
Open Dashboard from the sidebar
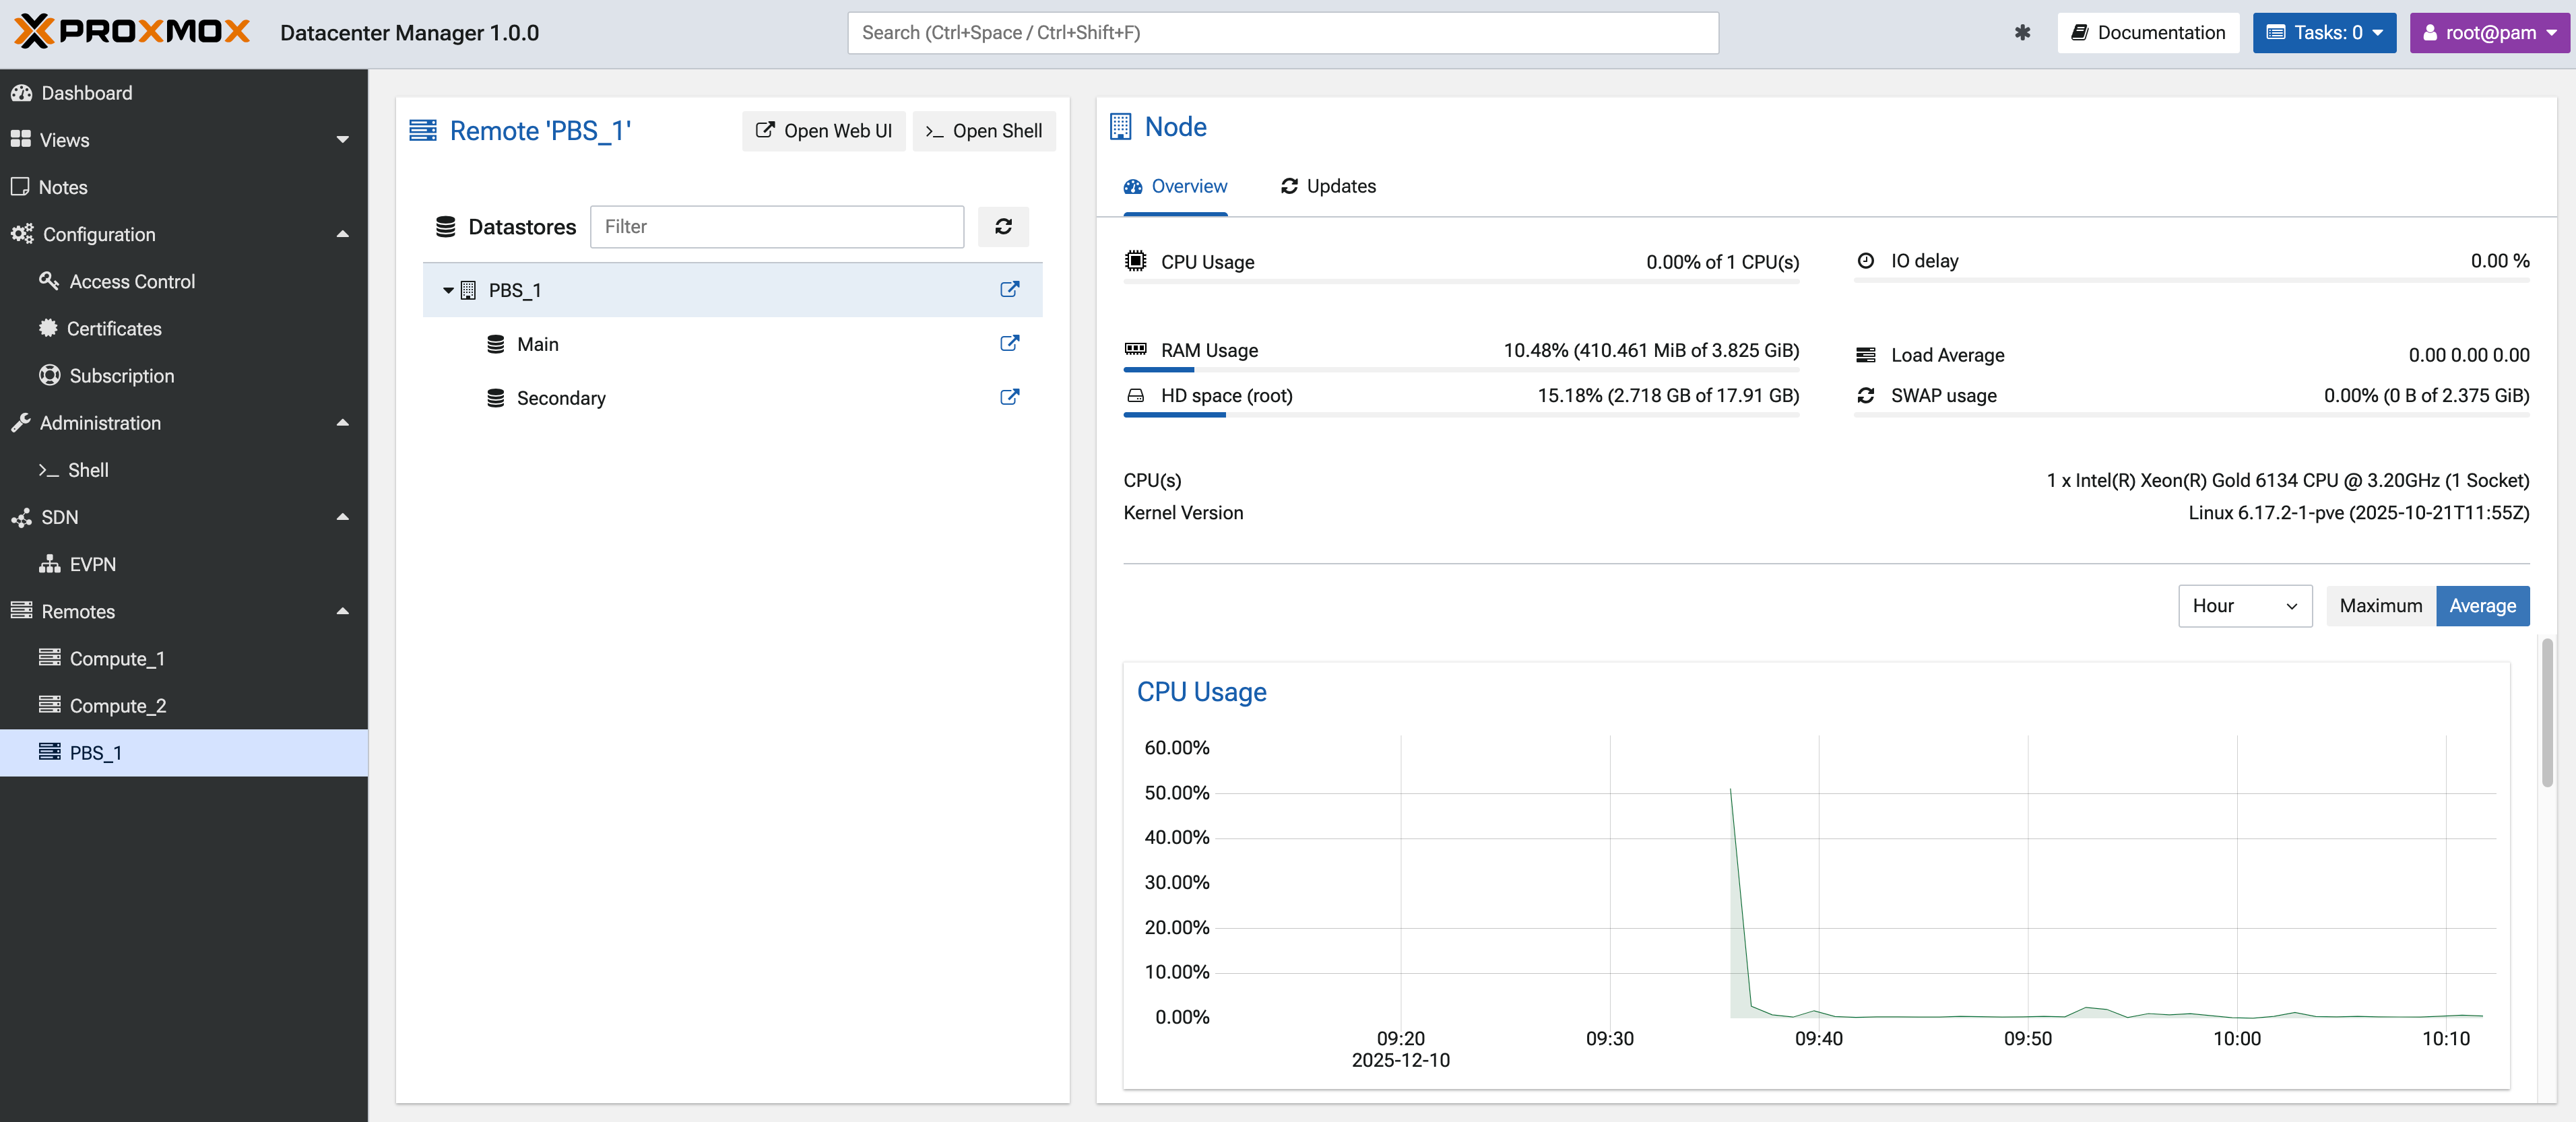click(86, 93)
